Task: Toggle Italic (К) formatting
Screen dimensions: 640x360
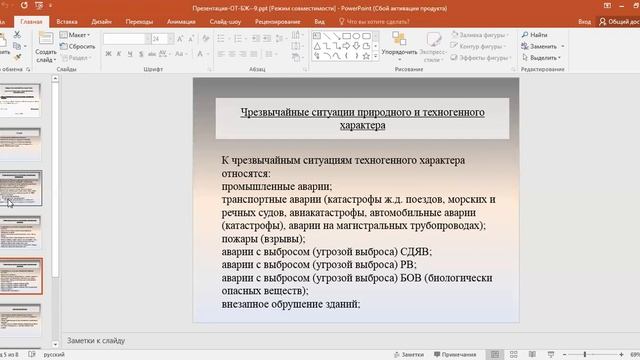Action: [x=119, y=54]
